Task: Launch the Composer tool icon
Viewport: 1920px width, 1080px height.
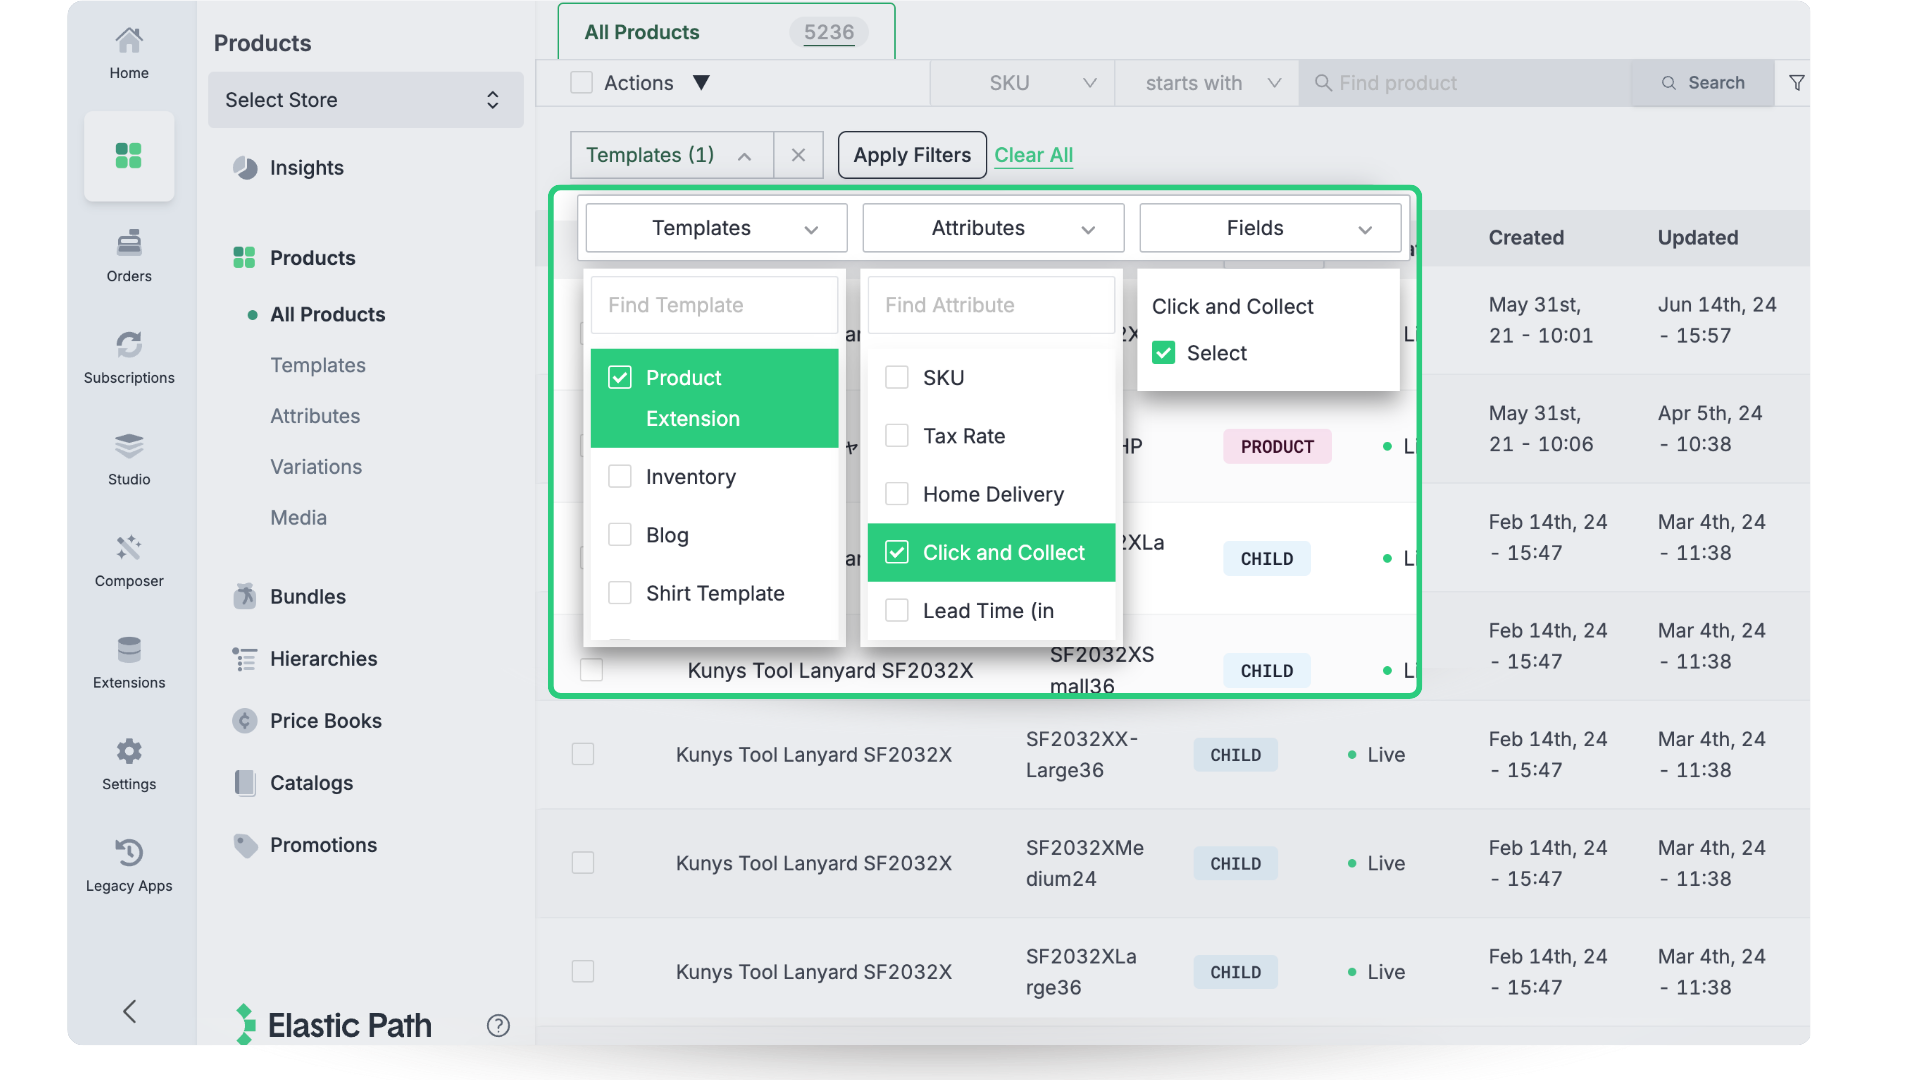Action: pyautogui.click(x=129, y=548)
